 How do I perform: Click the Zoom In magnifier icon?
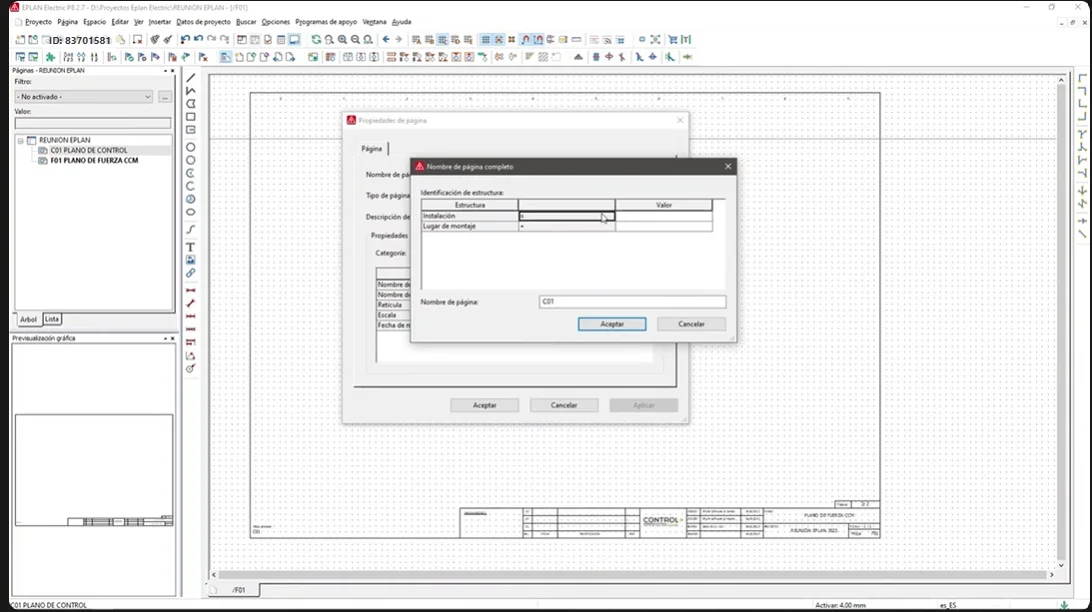342,40
